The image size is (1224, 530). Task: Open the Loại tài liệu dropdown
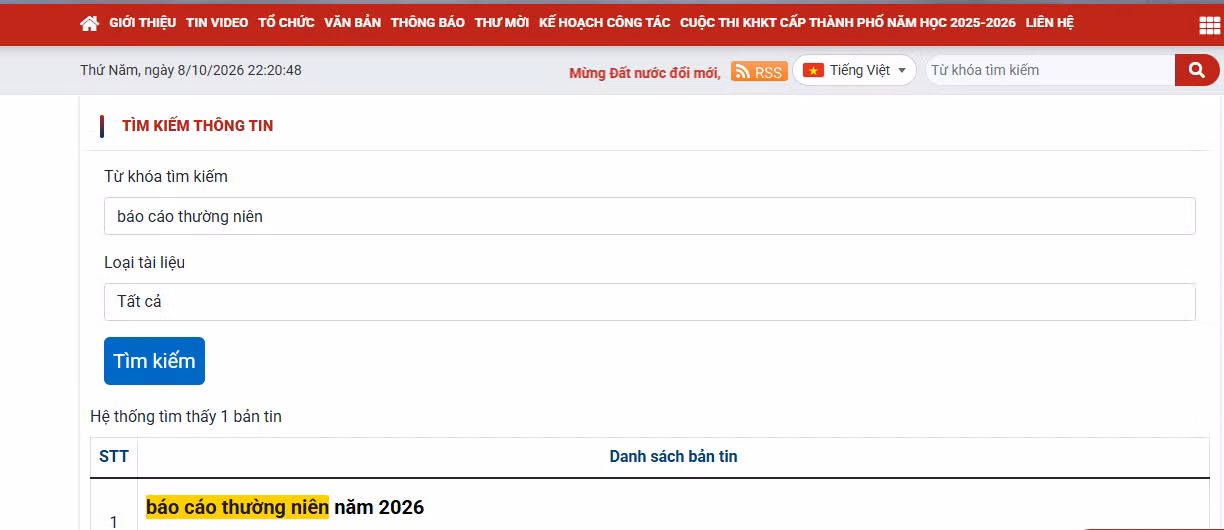650,302
